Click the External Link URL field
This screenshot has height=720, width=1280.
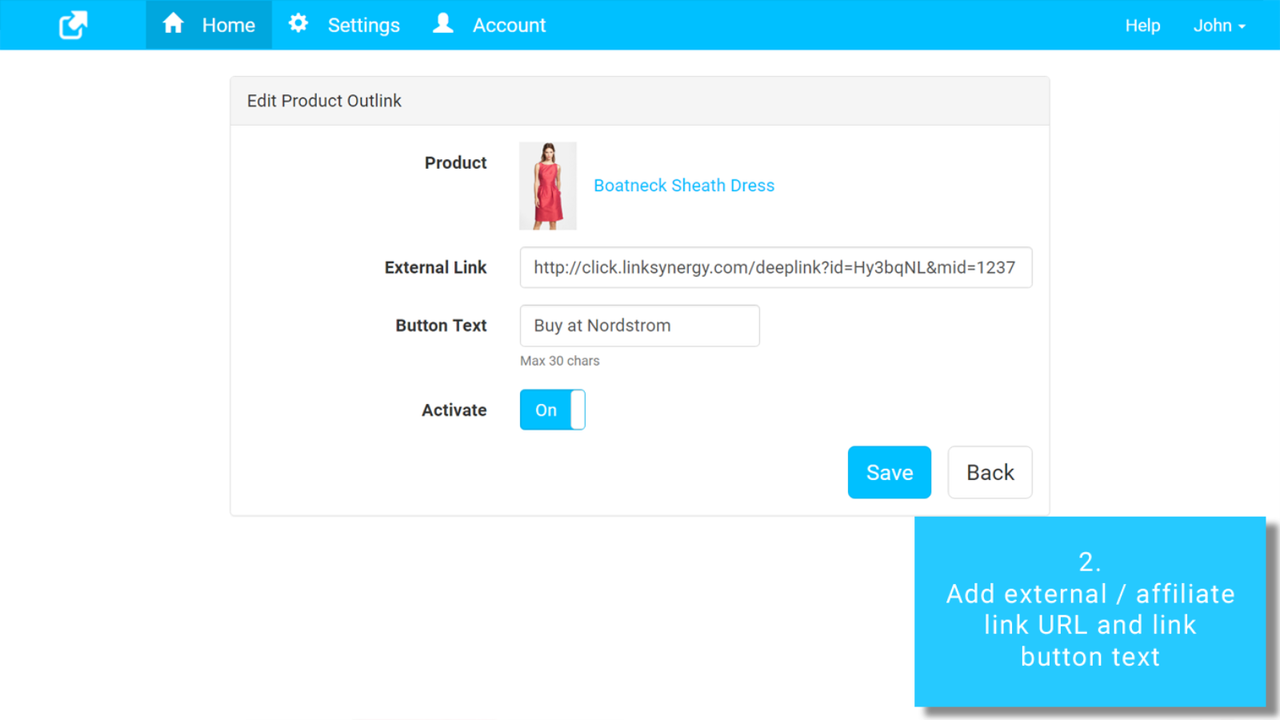pos(776,267)
